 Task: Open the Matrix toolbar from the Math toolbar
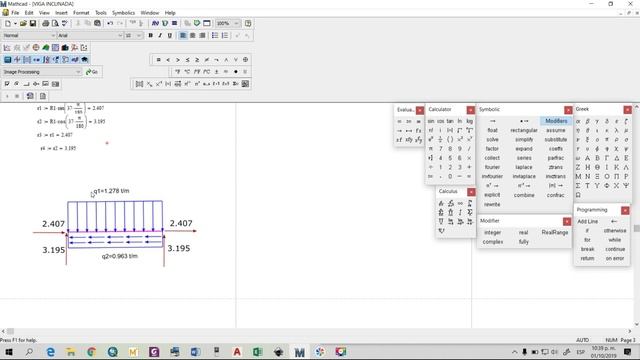tap(27, 60)
